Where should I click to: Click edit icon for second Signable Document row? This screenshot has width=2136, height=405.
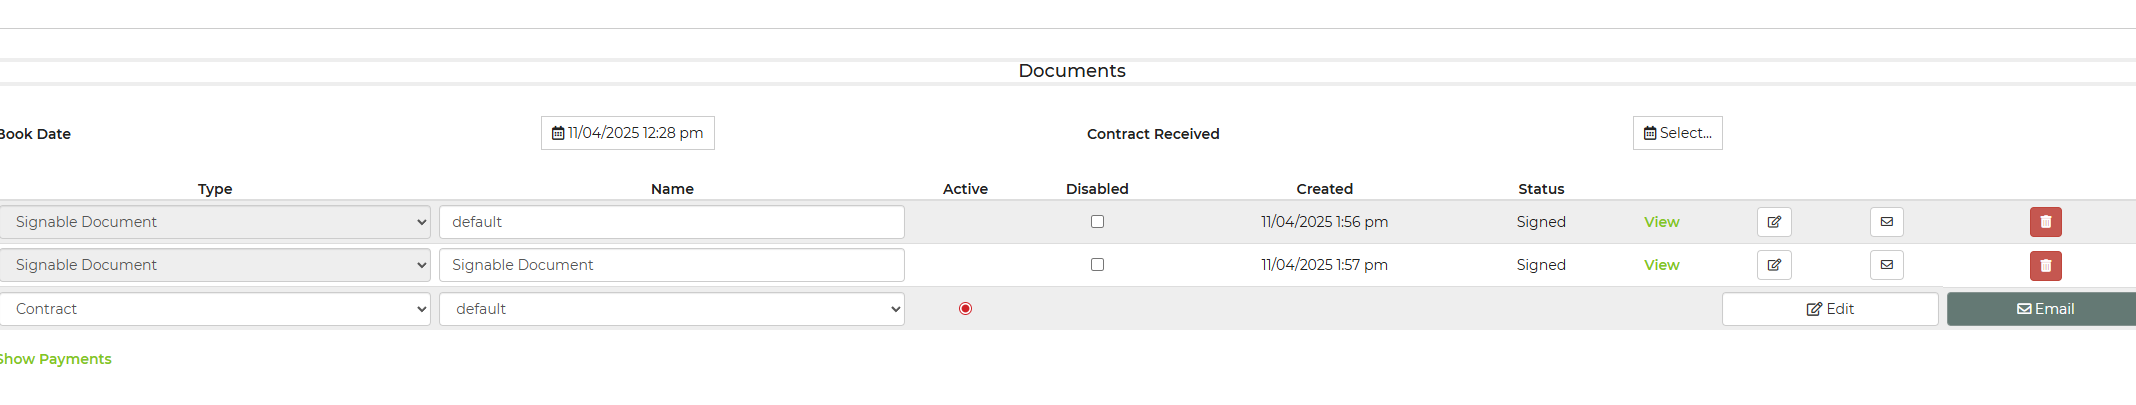[1774, 265]
